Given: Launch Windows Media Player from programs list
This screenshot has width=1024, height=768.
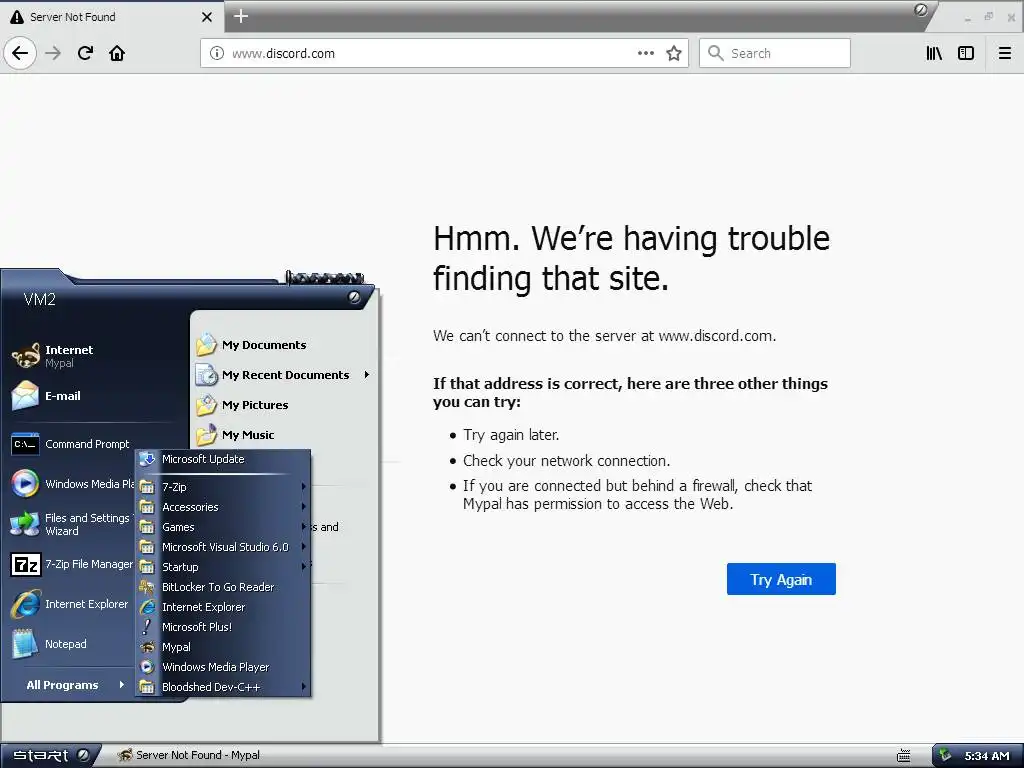Looking at the screenshot, I should [223, 667].
